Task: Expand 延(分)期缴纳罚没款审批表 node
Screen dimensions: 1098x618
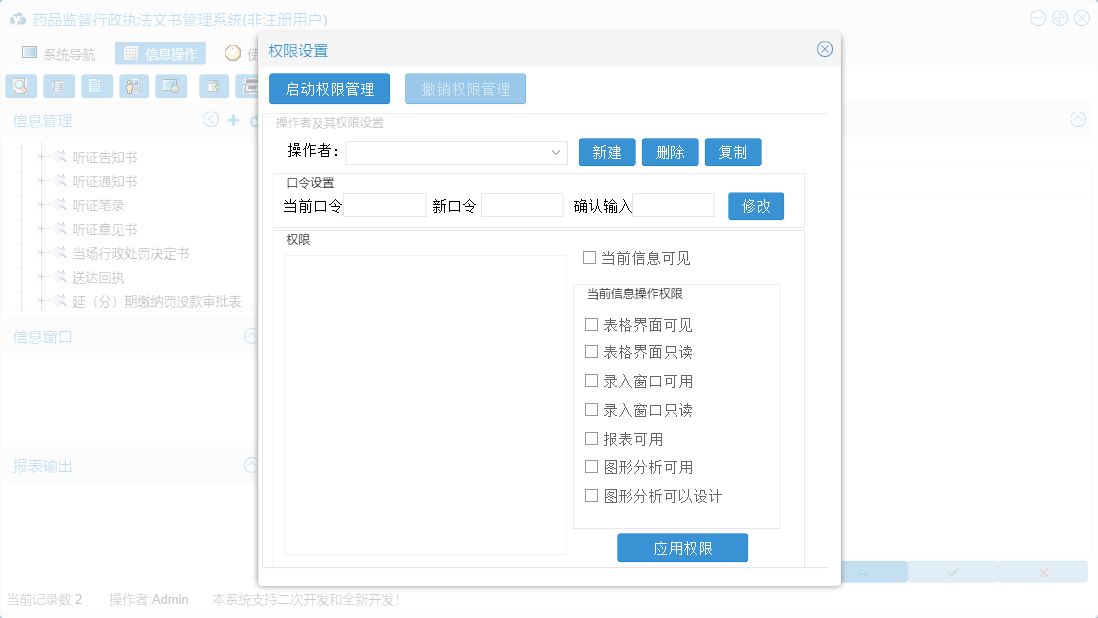Action: pyautogui.click(x=41, y=301)
